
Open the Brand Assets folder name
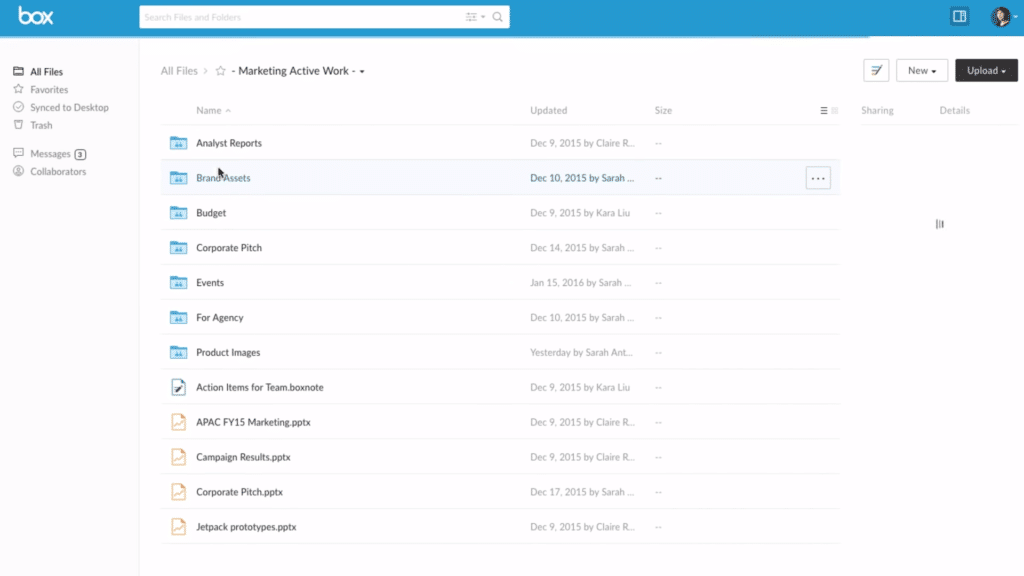coord(223,178)
